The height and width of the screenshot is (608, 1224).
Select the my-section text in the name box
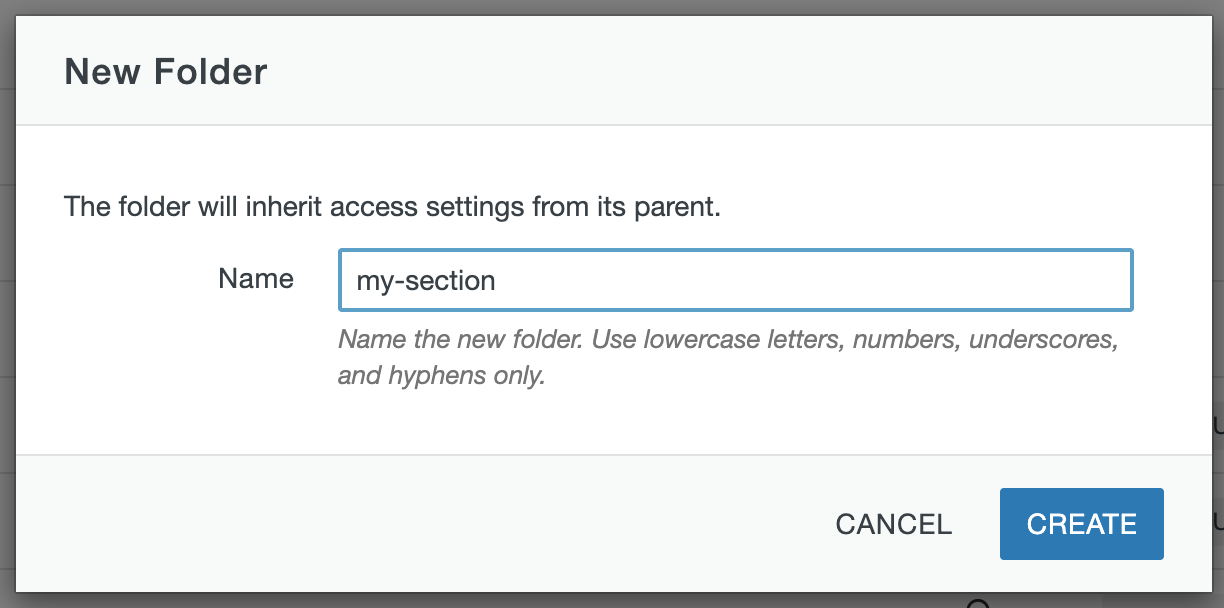[x=425, y=280]
